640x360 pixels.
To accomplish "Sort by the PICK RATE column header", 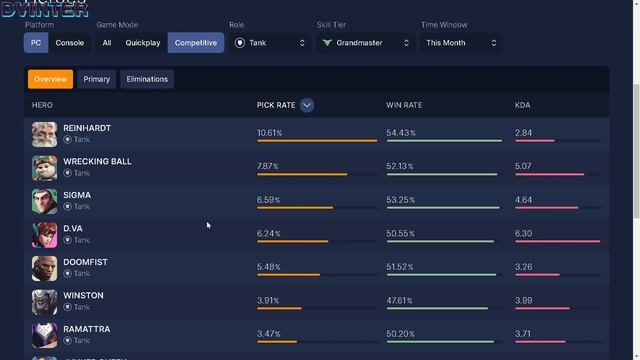I will point(276,105).
